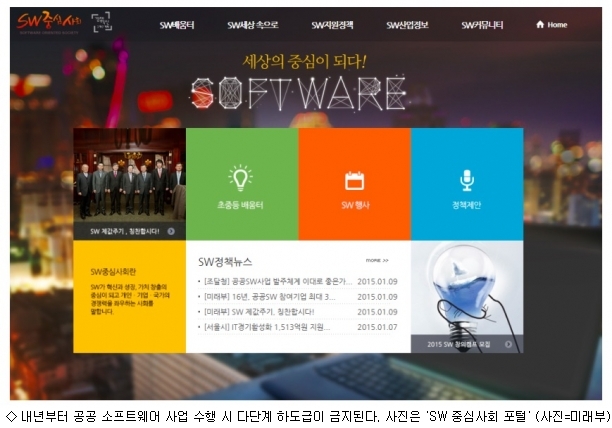
Task: Click the SOFTWARE constellation title graphic
Action: tap(299, 93)
